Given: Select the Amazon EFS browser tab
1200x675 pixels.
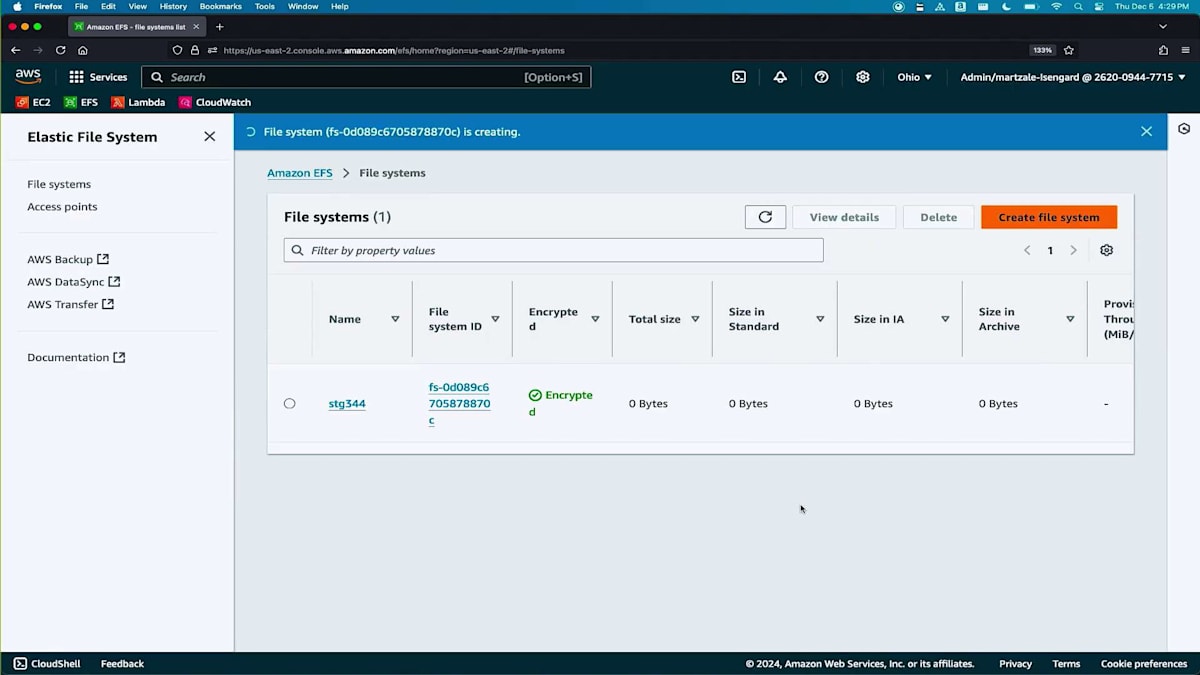Looking at the screenshot, I should point(136,27).
